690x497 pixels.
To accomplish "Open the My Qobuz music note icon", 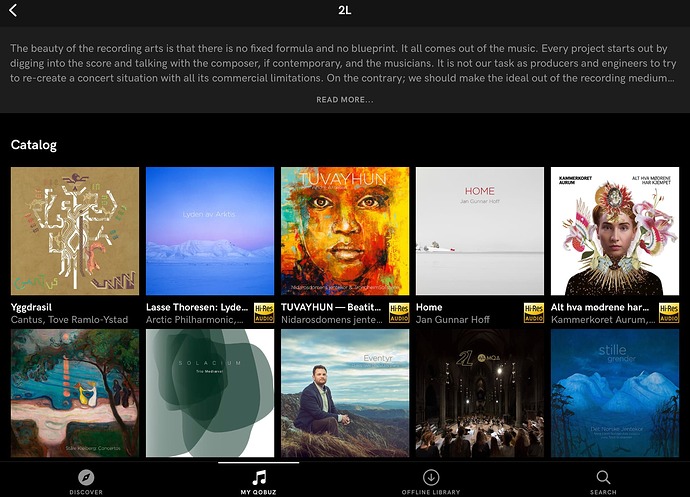I will tap(259, 477).
